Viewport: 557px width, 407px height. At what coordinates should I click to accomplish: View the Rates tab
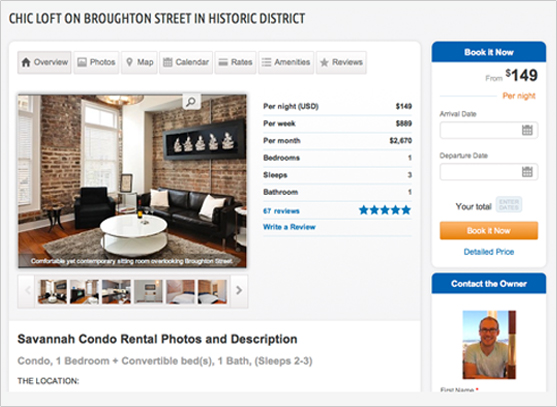(235, 63)
